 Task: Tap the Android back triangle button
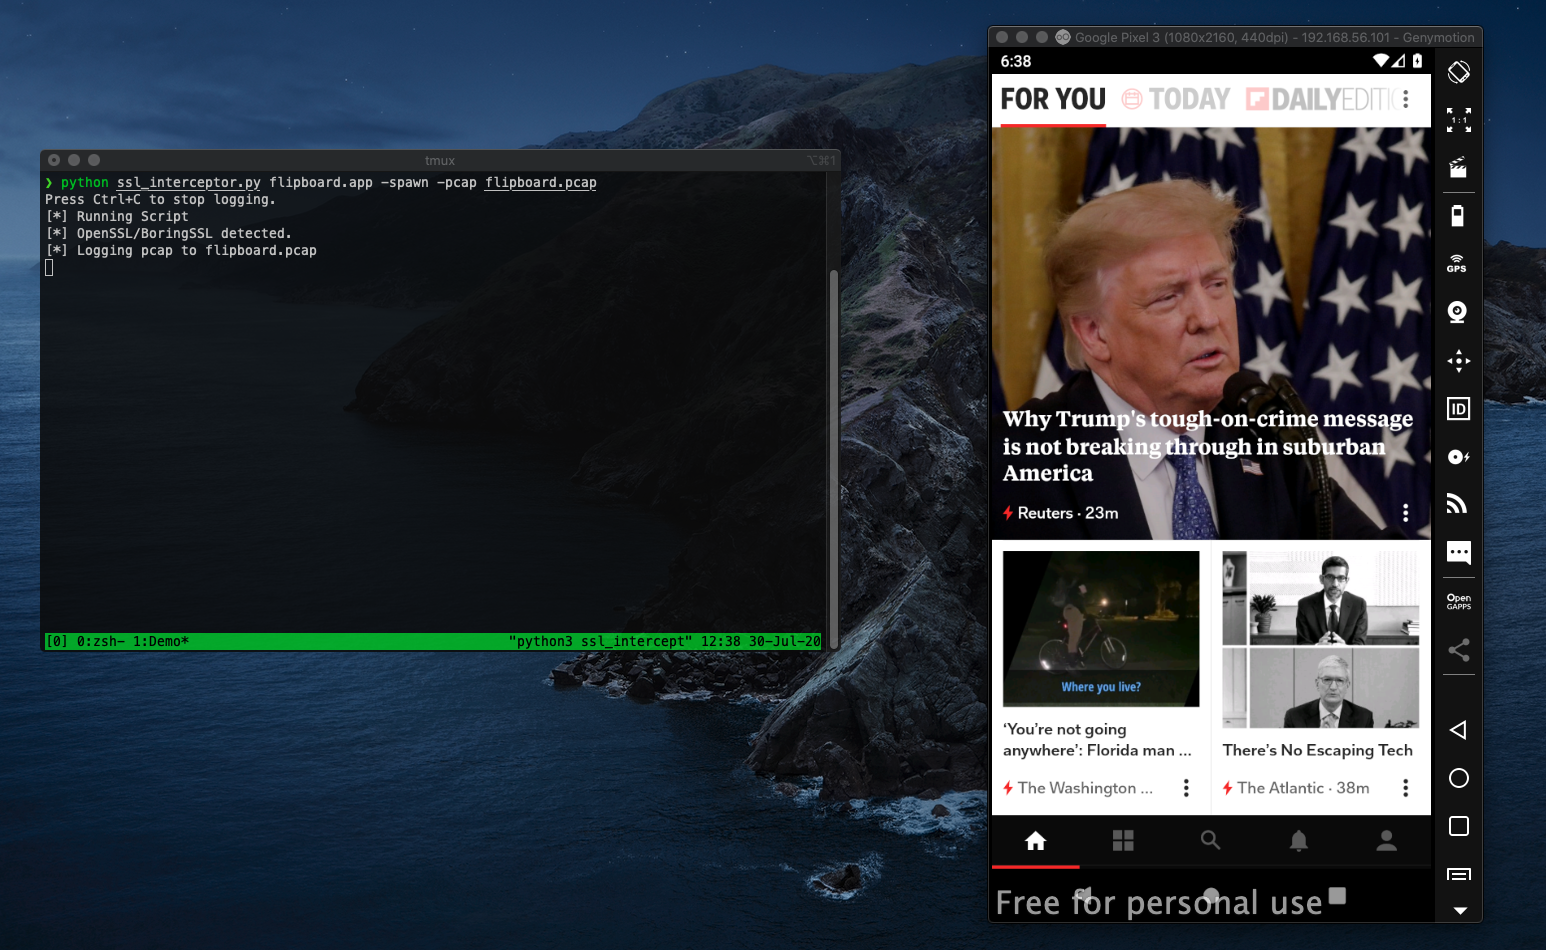[1458, 730]
